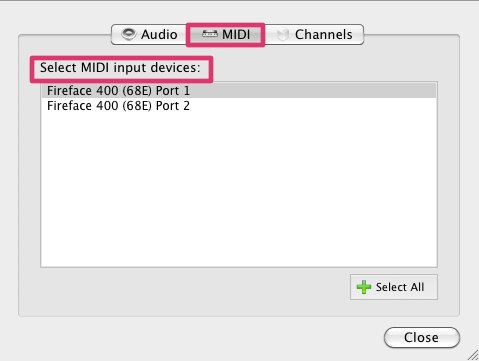Screen dimensions: 479x361
Task: Click the 'Select MIDI input devices:' label
Action: (120, 68)
